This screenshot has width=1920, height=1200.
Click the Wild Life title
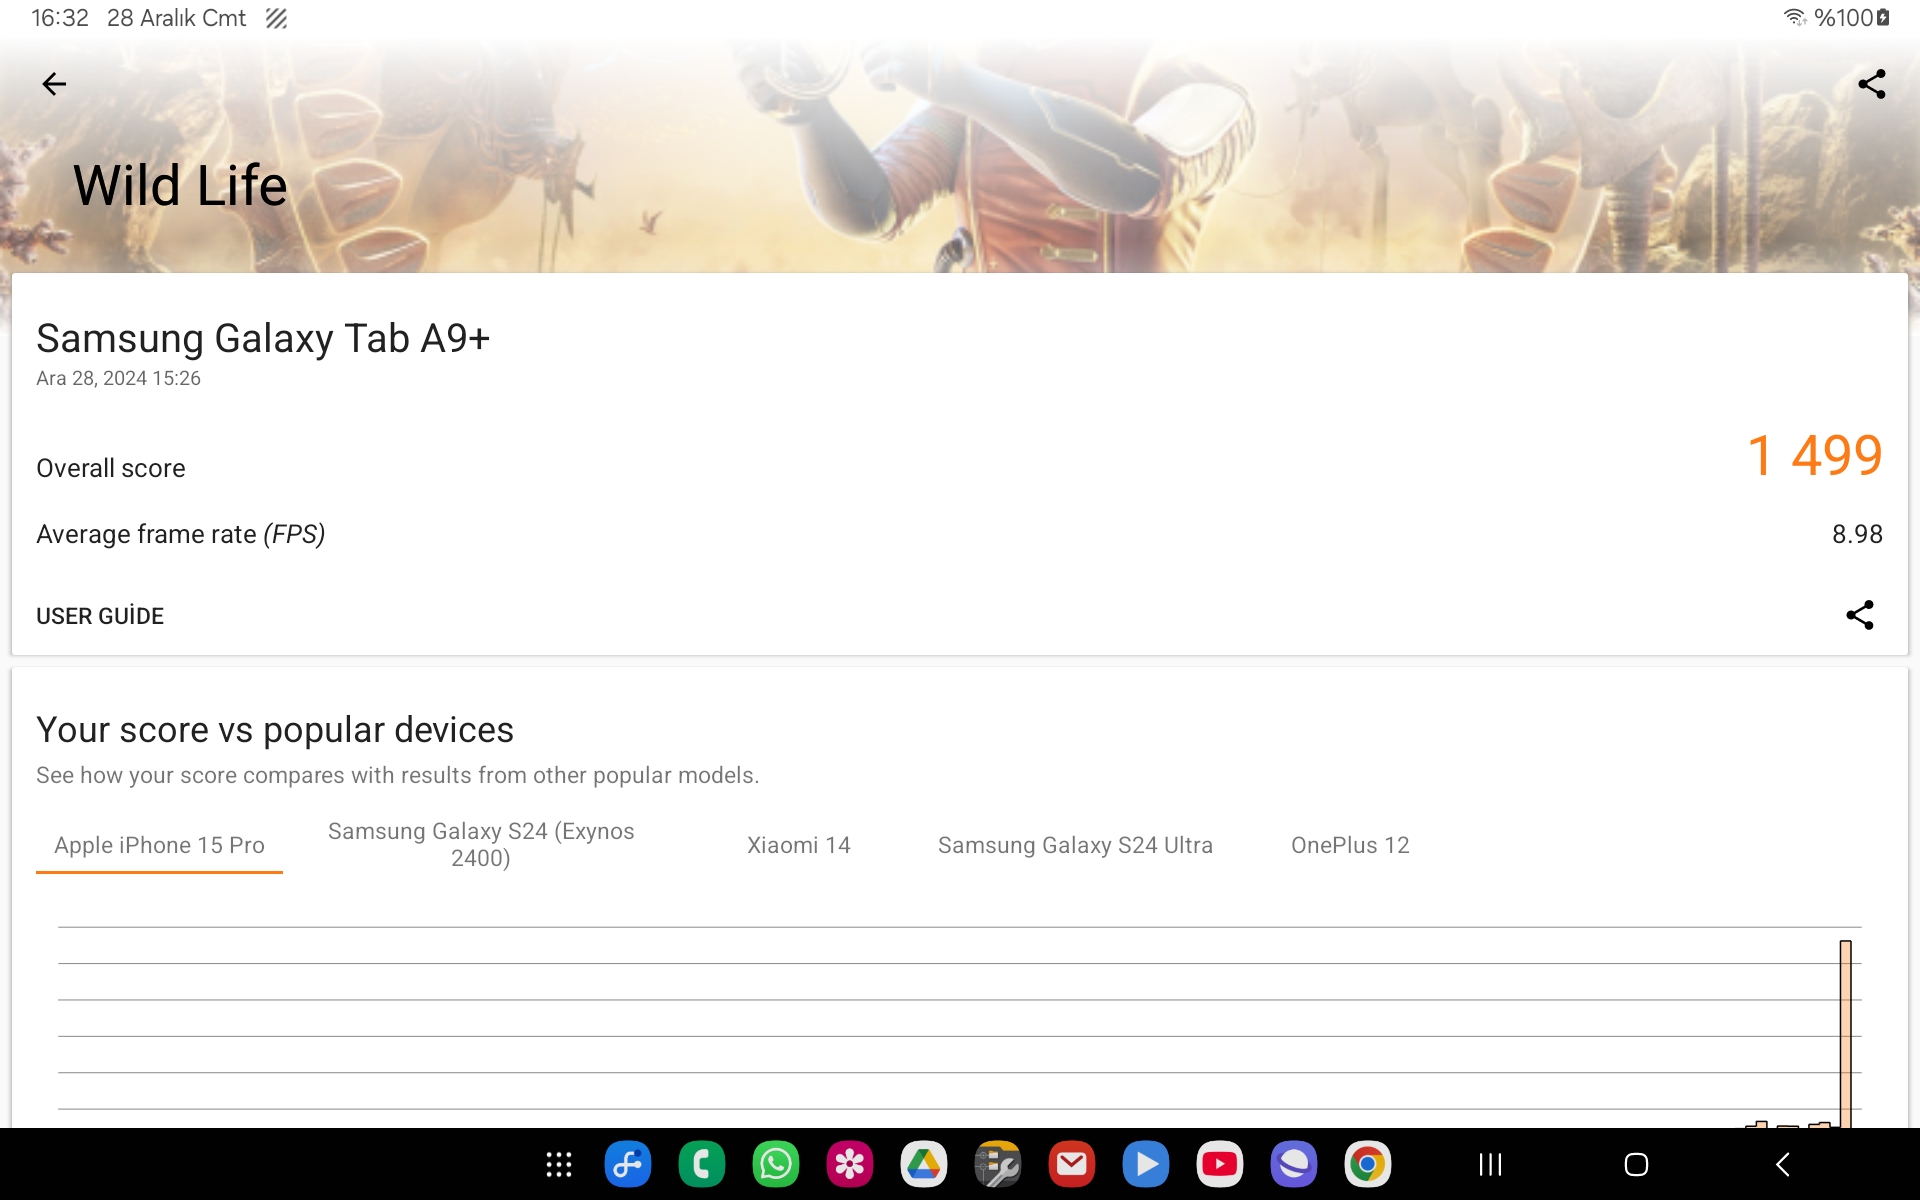point(180,186)
